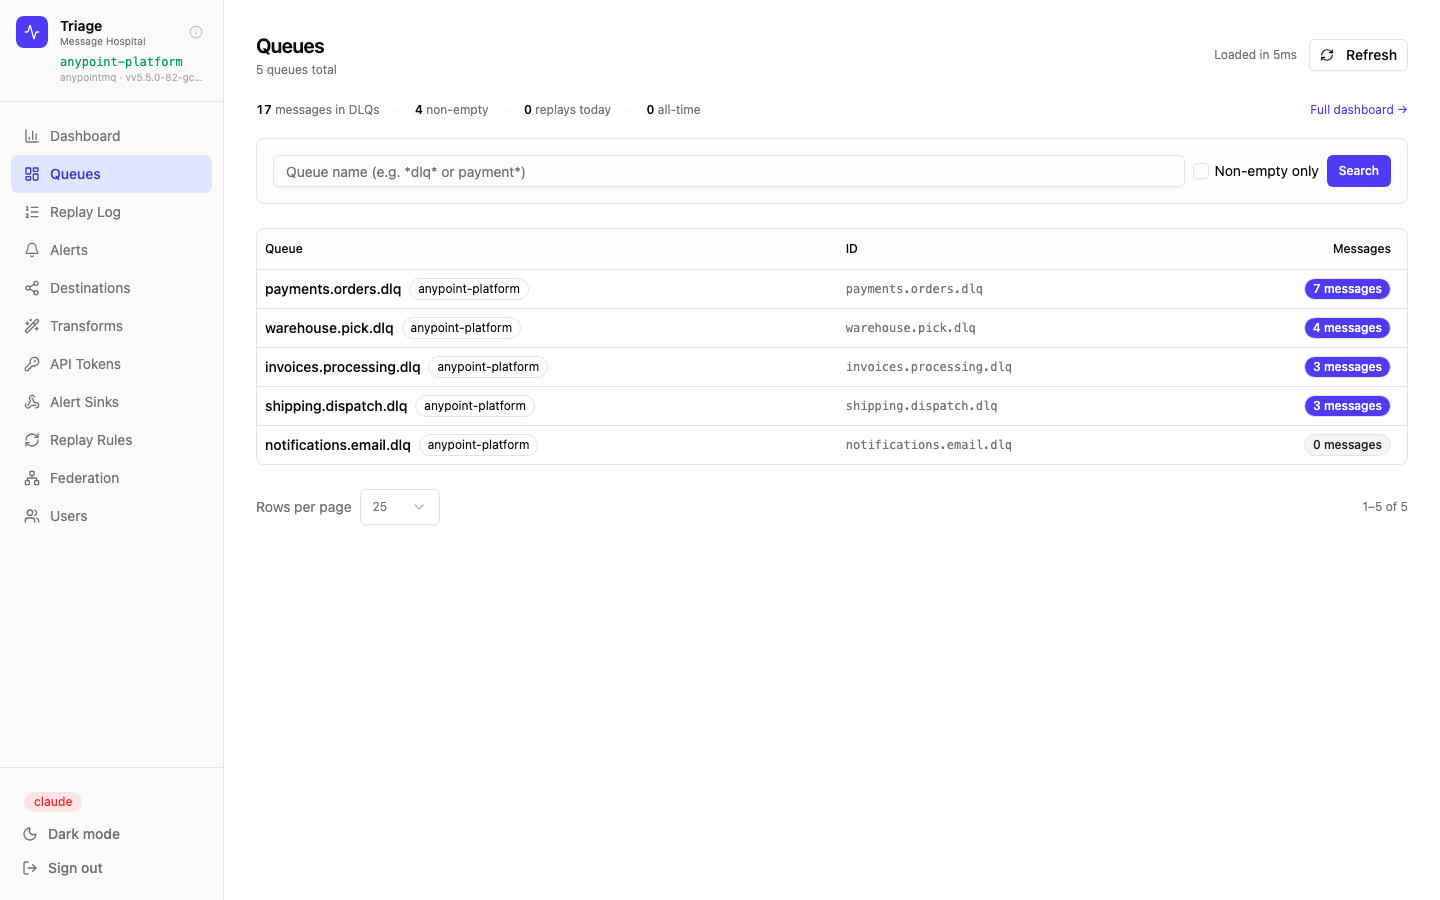
Task: Open the Rows per page dropdown
Action: (x=400, y=507)
